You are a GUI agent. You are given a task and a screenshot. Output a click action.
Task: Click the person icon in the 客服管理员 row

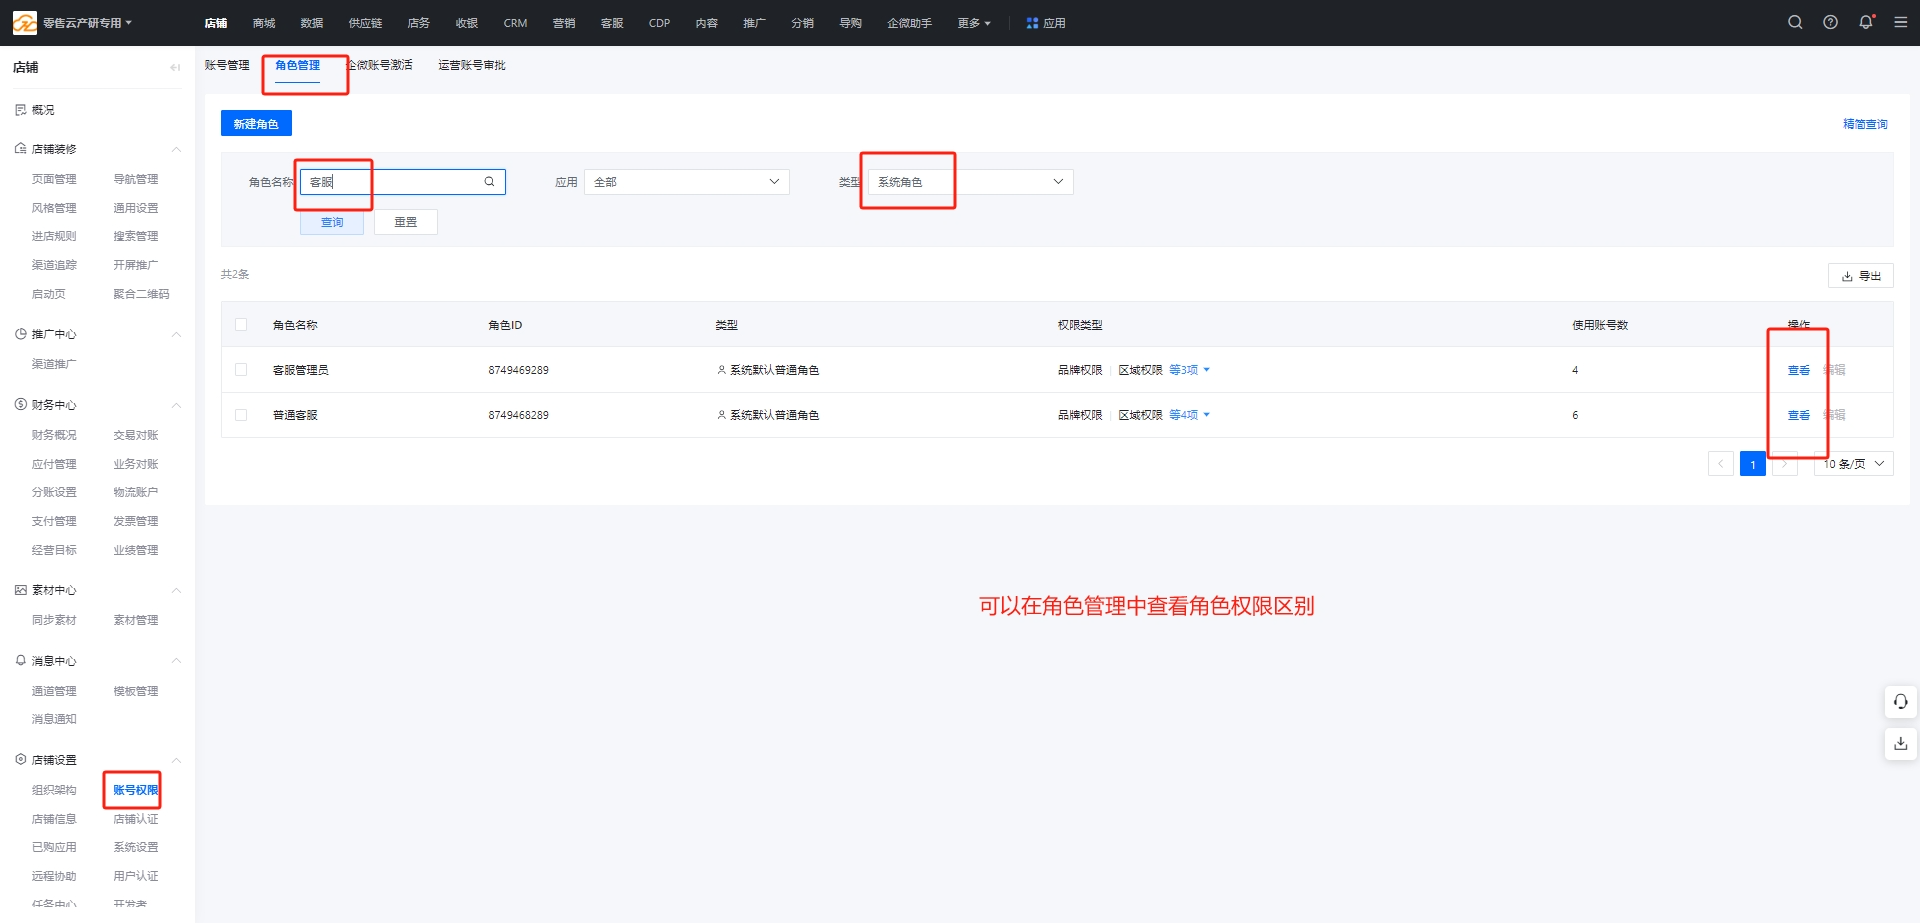[x=721, y=370]
